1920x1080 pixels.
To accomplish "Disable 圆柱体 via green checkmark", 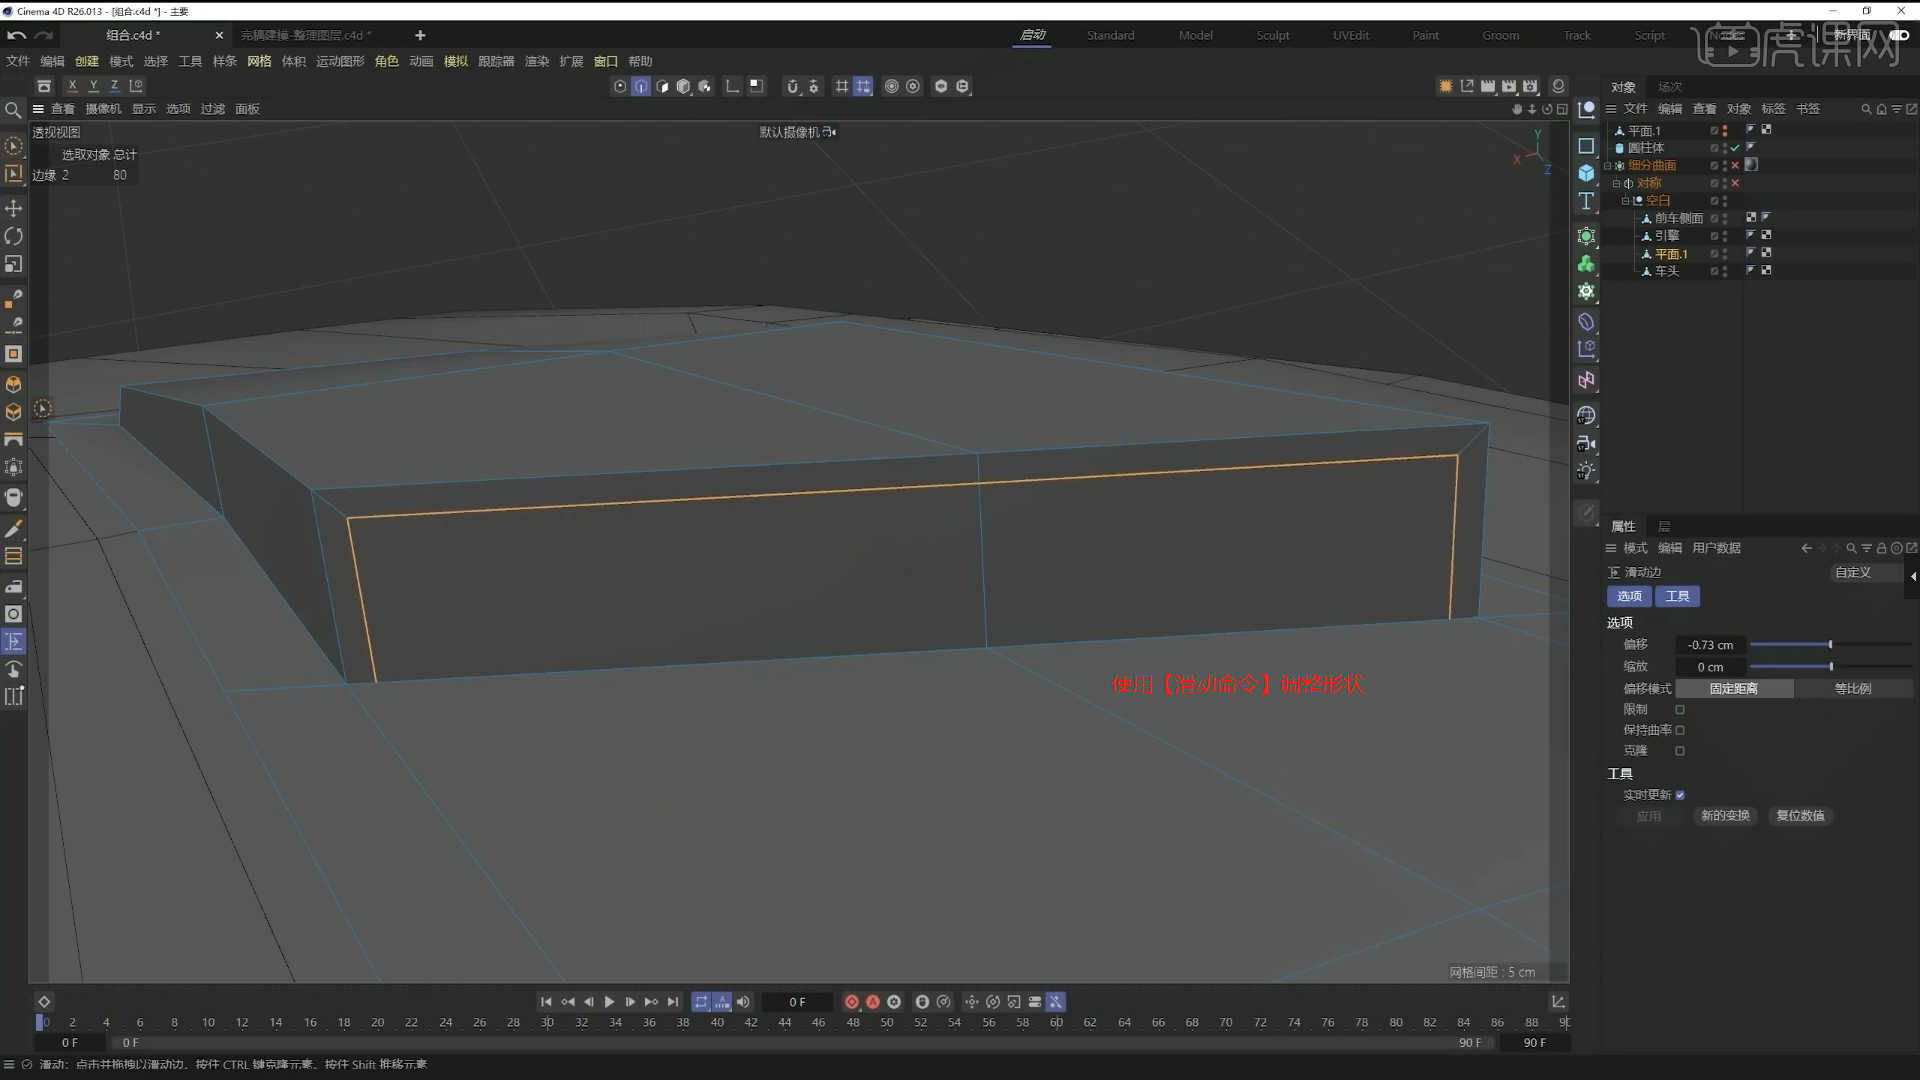I will 1735,148.
